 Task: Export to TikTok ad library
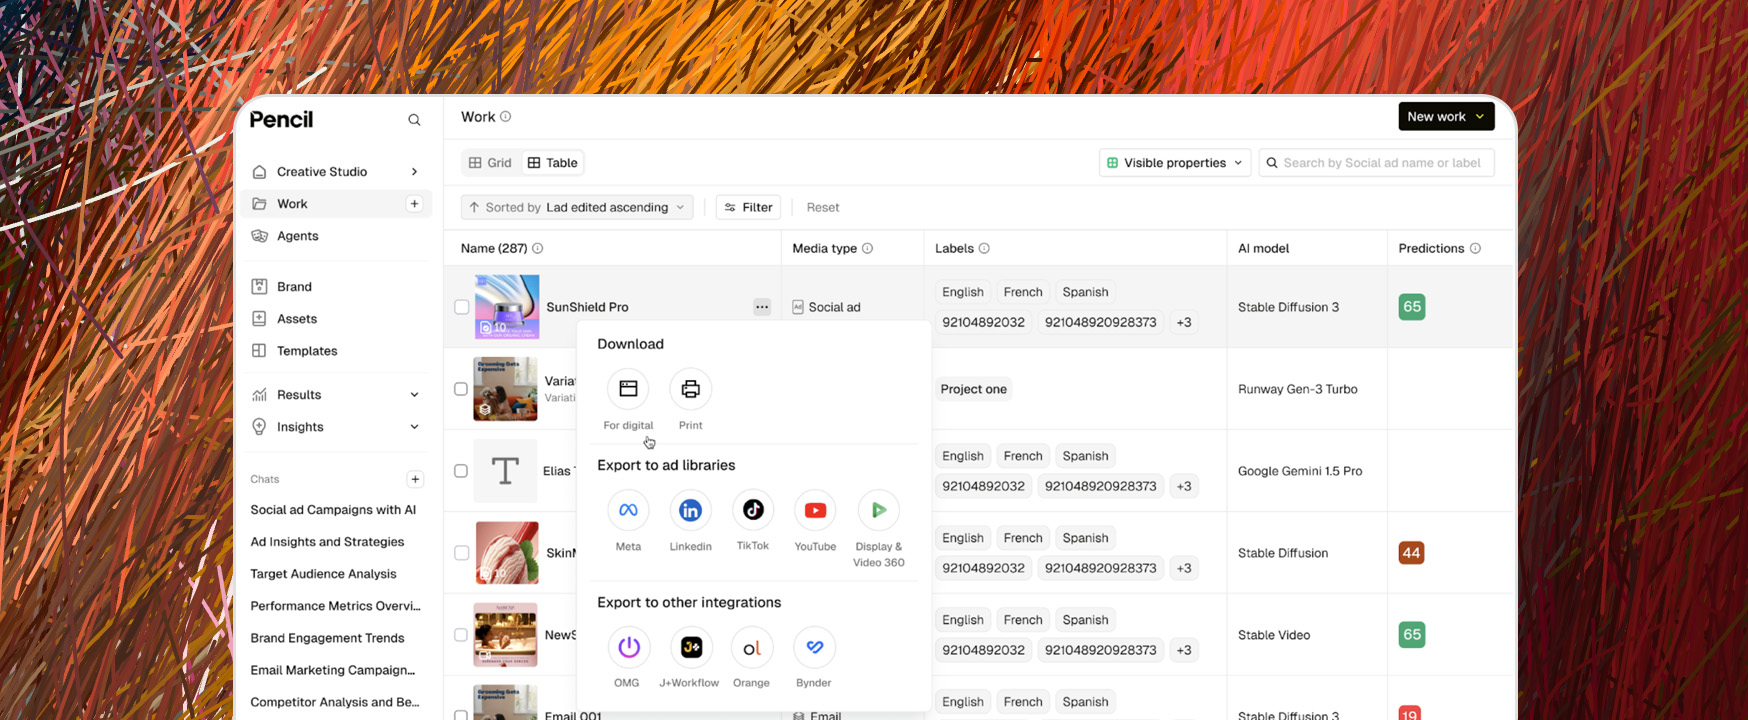[x=753, y=510]
